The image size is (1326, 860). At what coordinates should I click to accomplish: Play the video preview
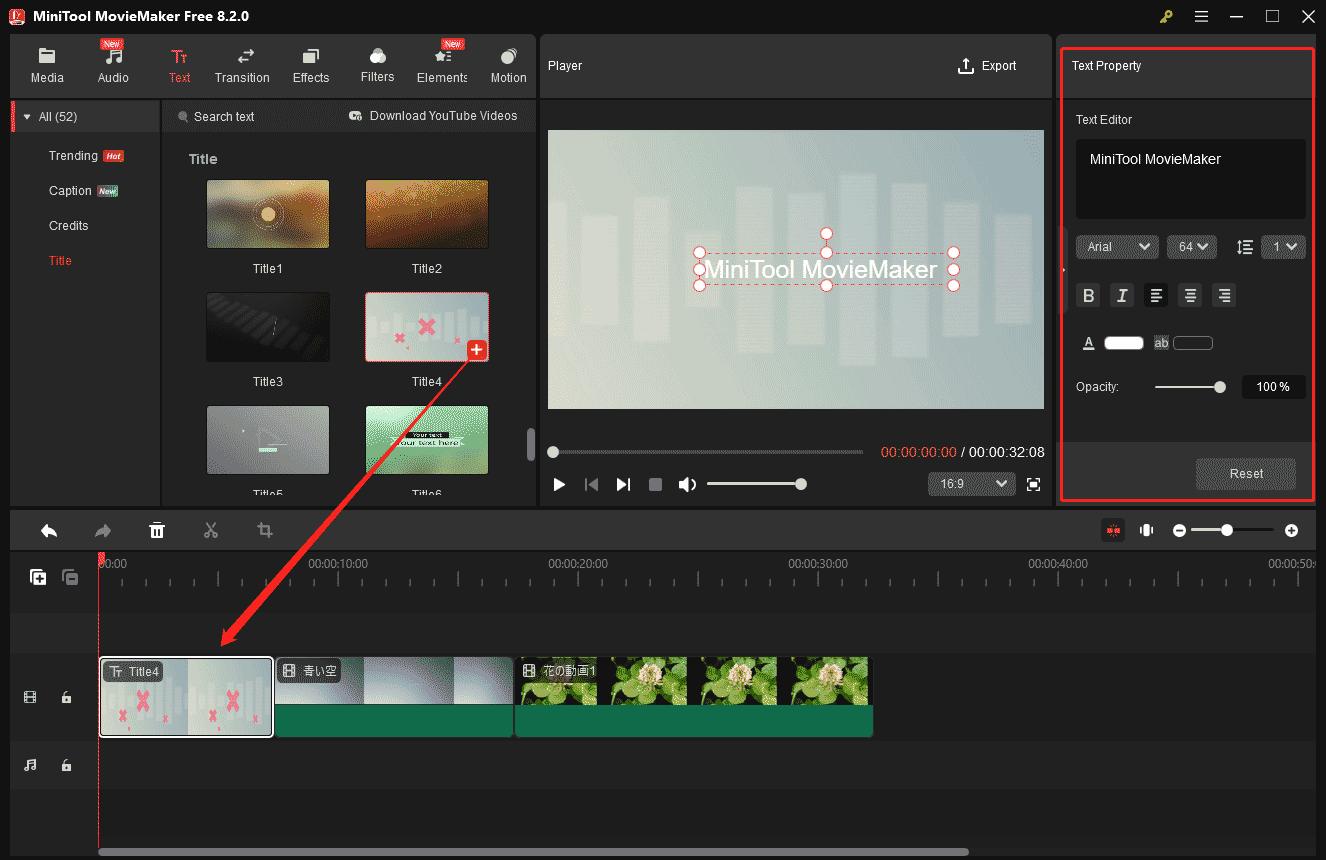click(x=559, y=484)
